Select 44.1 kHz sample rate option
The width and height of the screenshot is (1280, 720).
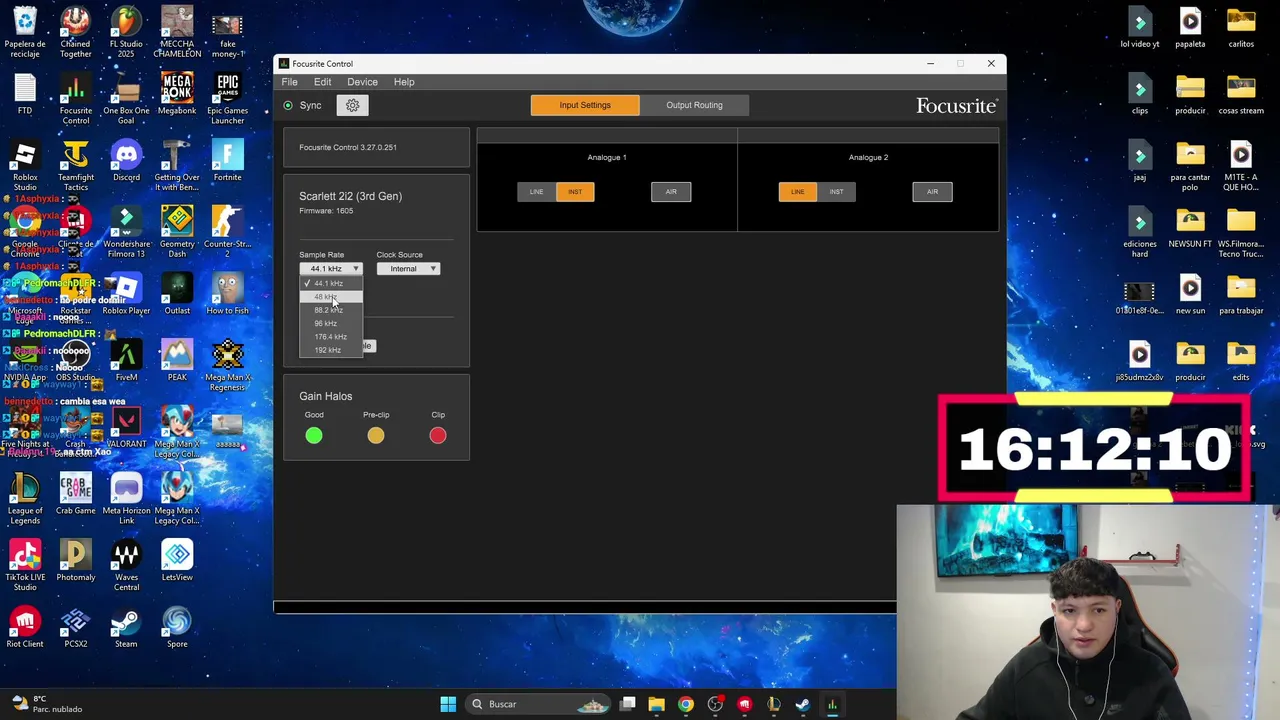tap(331, 284)
